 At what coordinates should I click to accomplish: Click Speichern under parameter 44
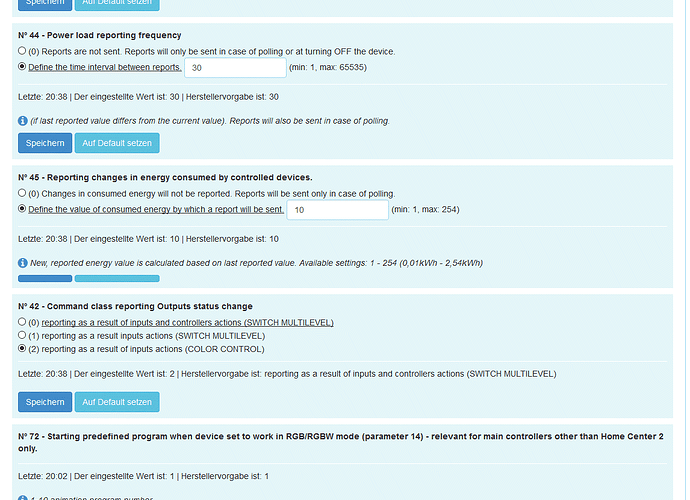click(45, 143)
